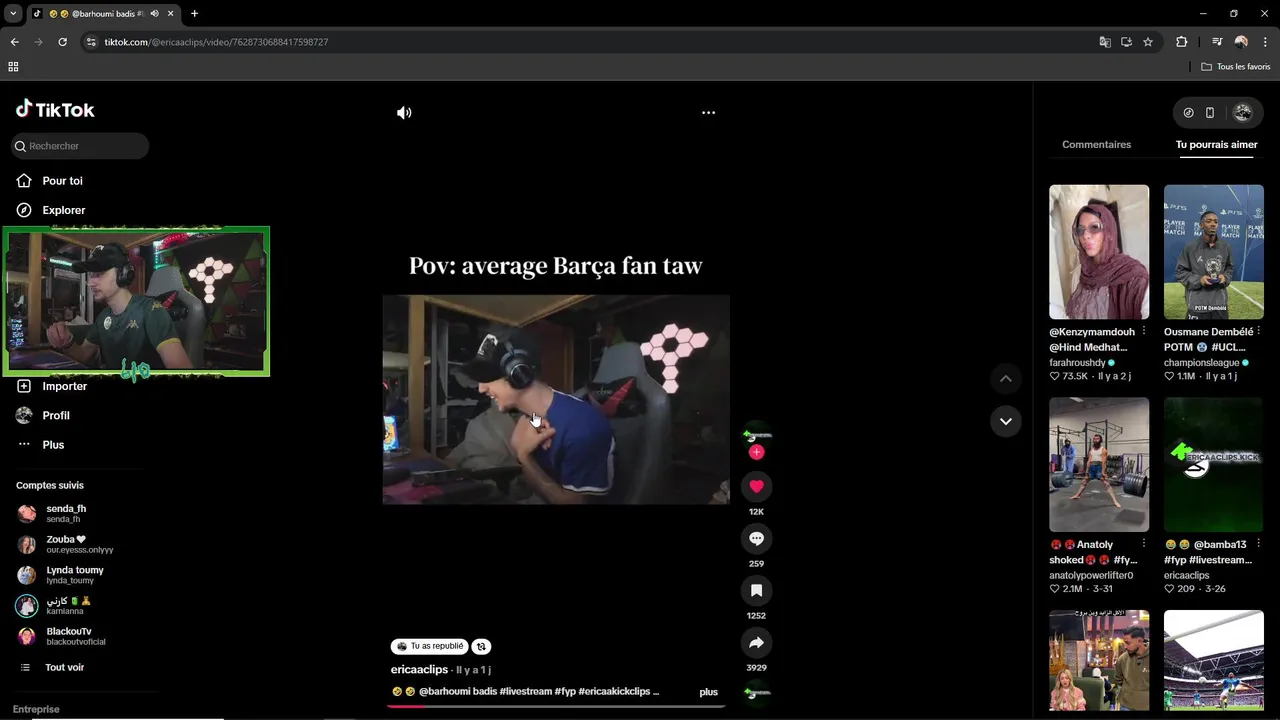Click the TikTok coins icon in top pill
Image resolution: width=1280 pixels, height=720 pixels.
point(1188,113)
